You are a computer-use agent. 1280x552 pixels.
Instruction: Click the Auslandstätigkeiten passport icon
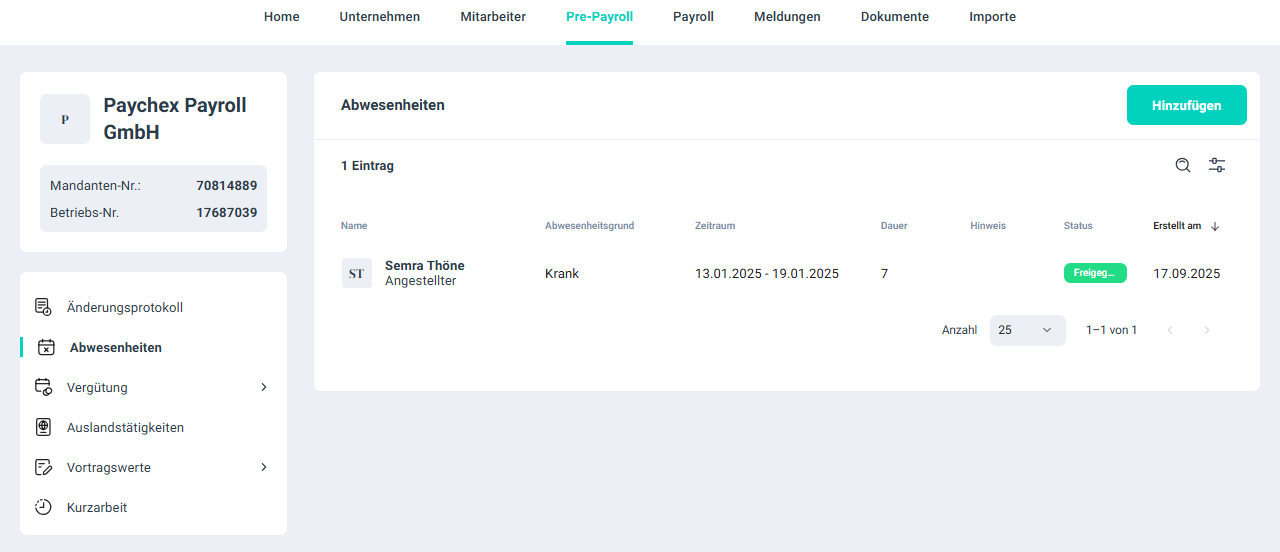pyautogui.click(x=43, y=427)
